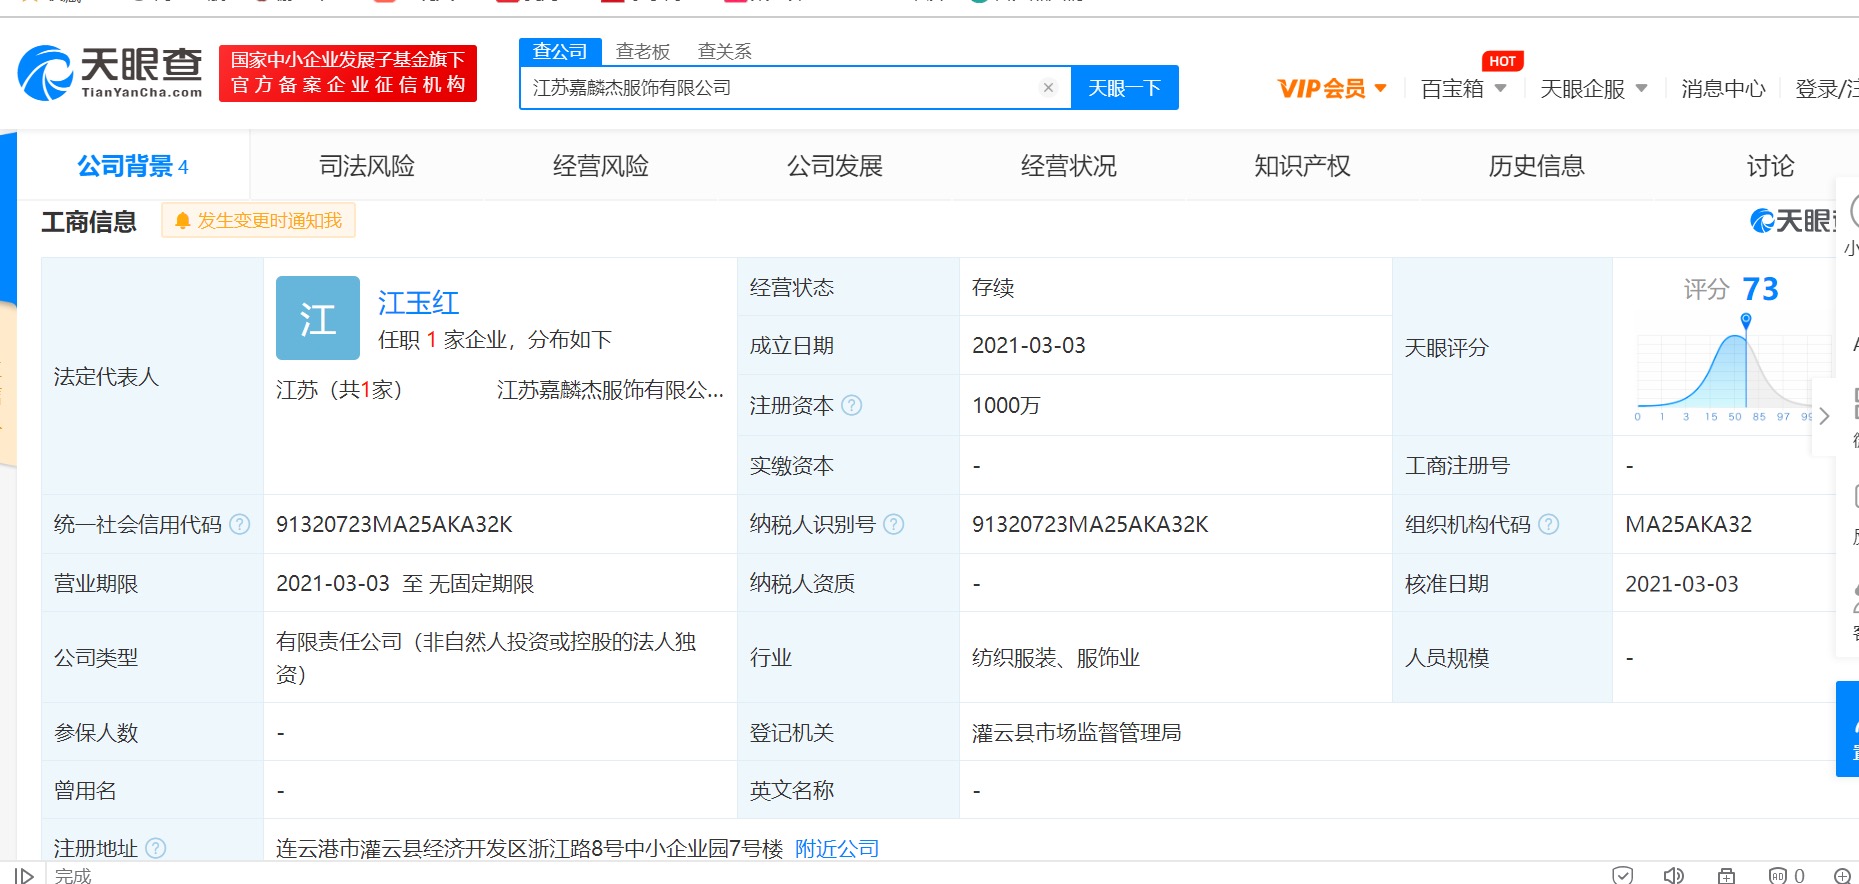This screenshot has height=884, width=1859.
Task: Click security shield icon in status bar
Action: click(1623, 875)
